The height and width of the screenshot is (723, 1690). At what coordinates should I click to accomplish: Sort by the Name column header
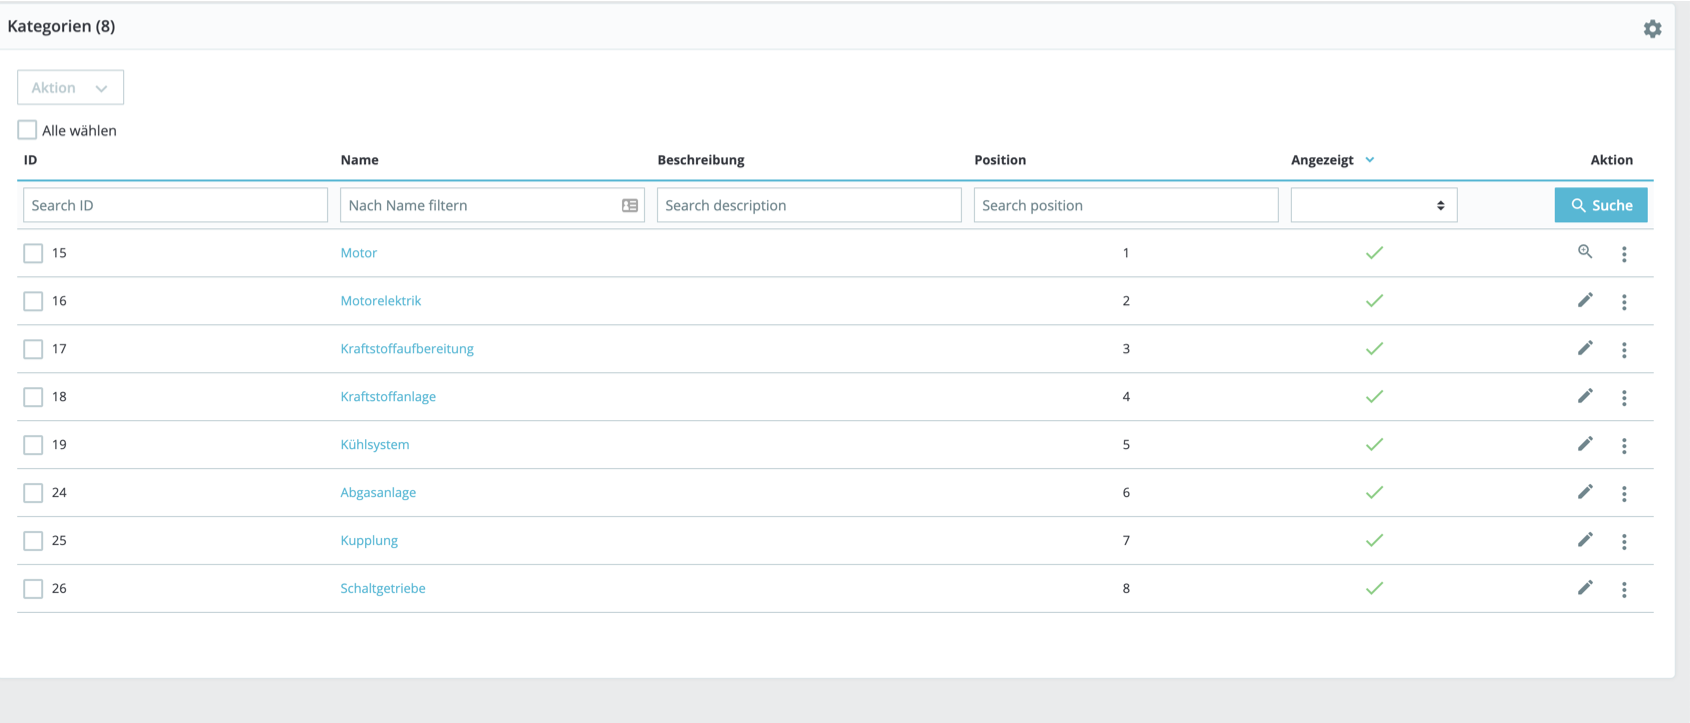click(359, 160)
